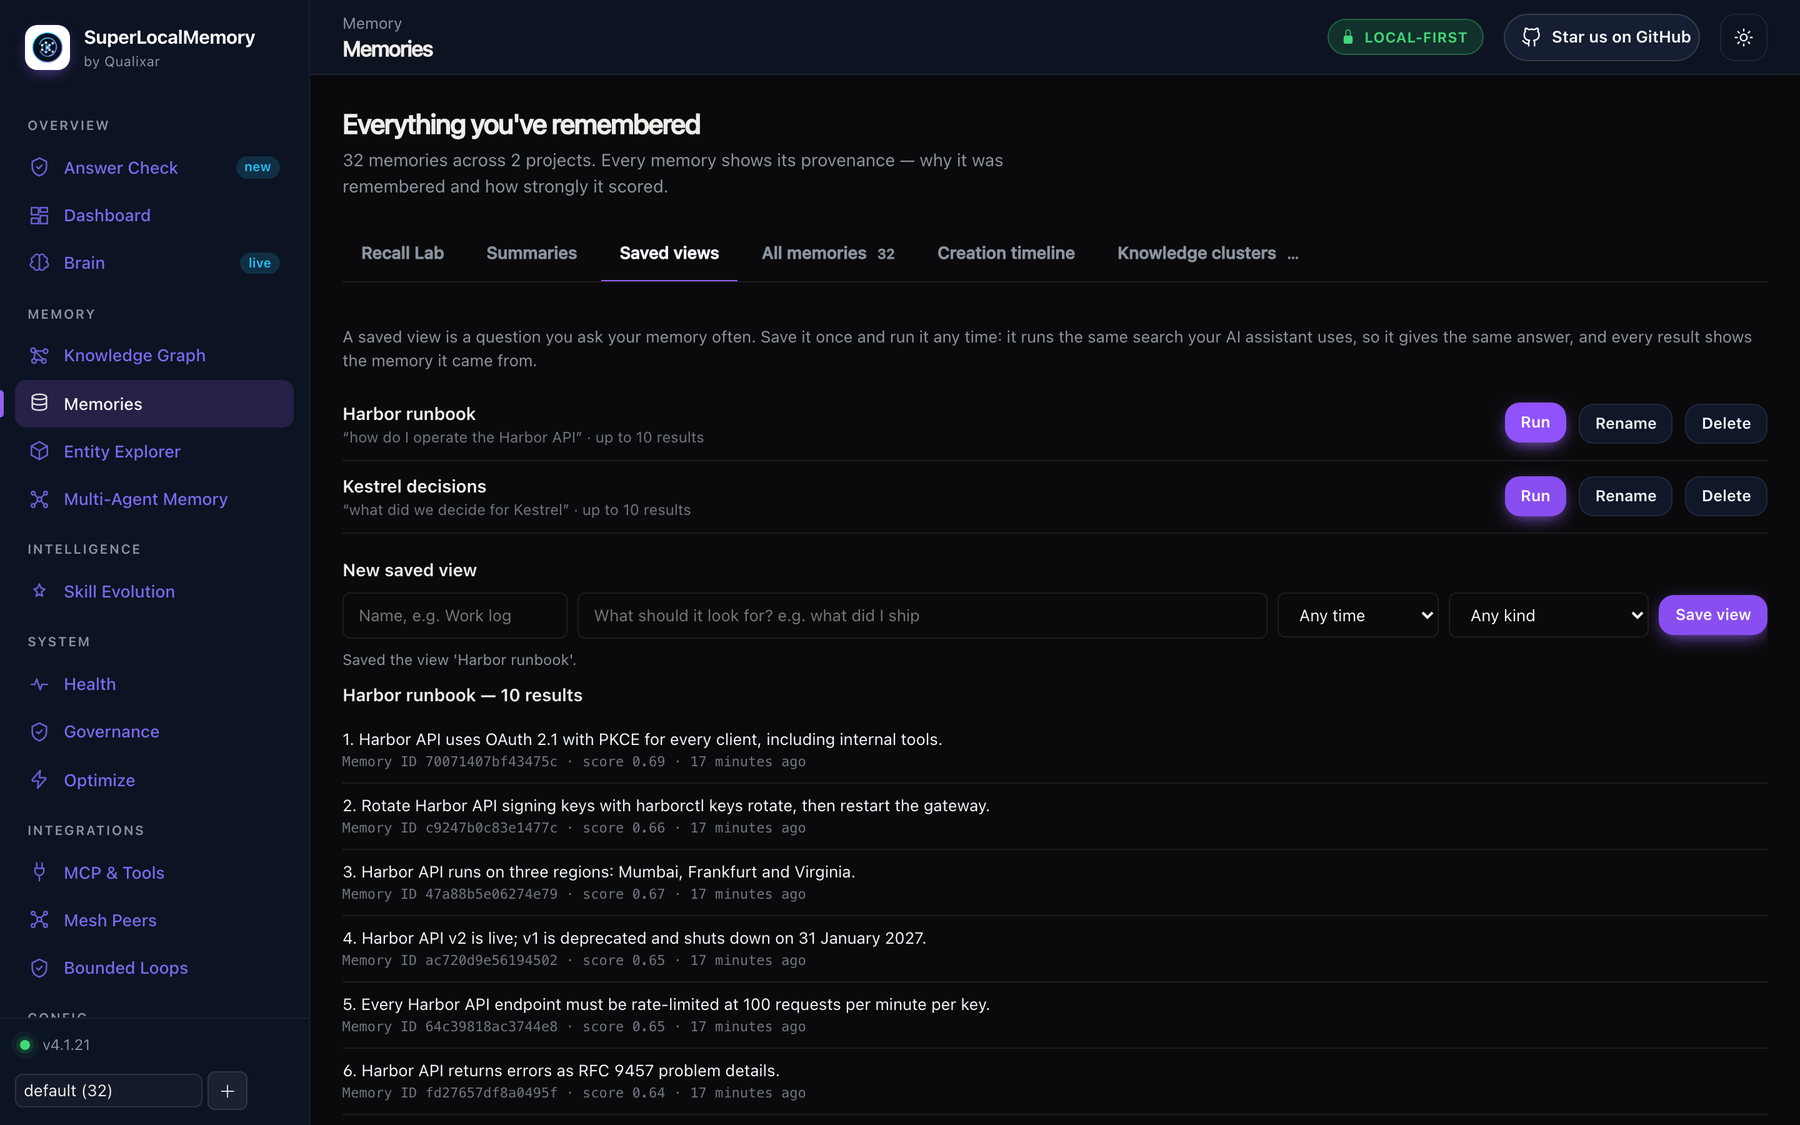Open the Multi-Agent Memory icon

click(x=39, y=499)
